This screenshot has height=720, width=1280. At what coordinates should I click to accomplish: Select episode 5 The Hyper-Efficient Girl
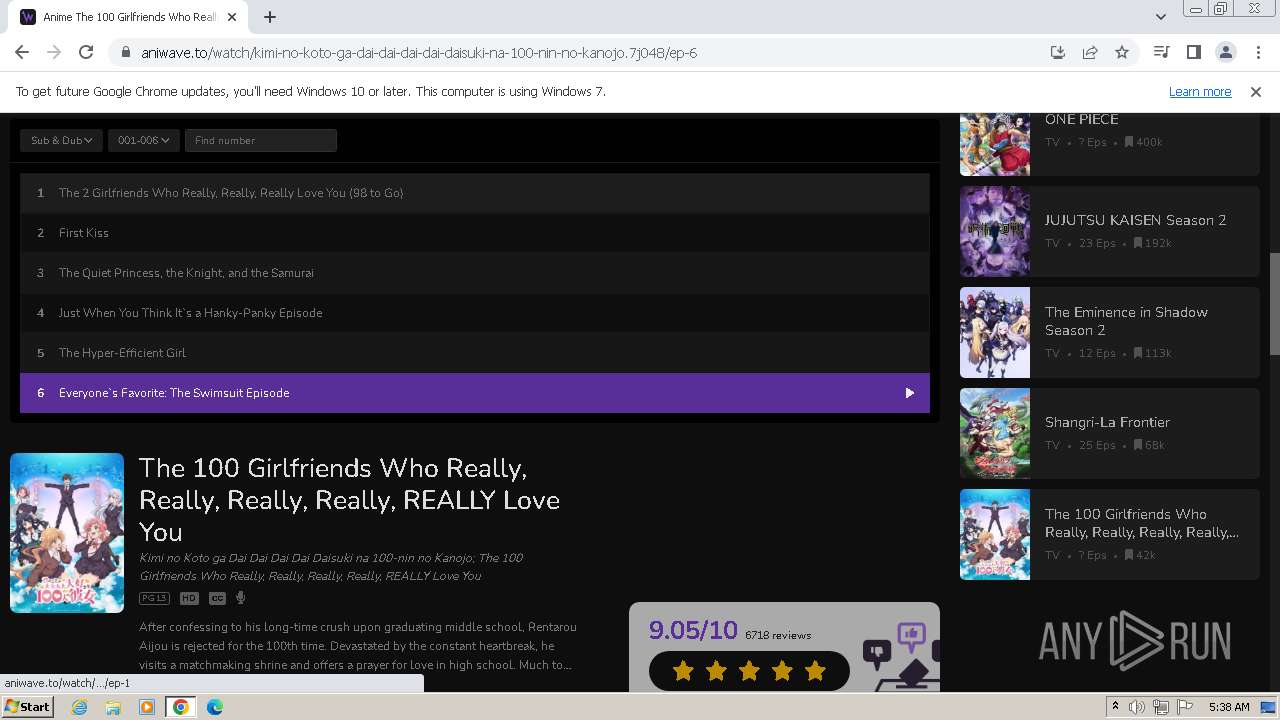(x=475, y=353)
